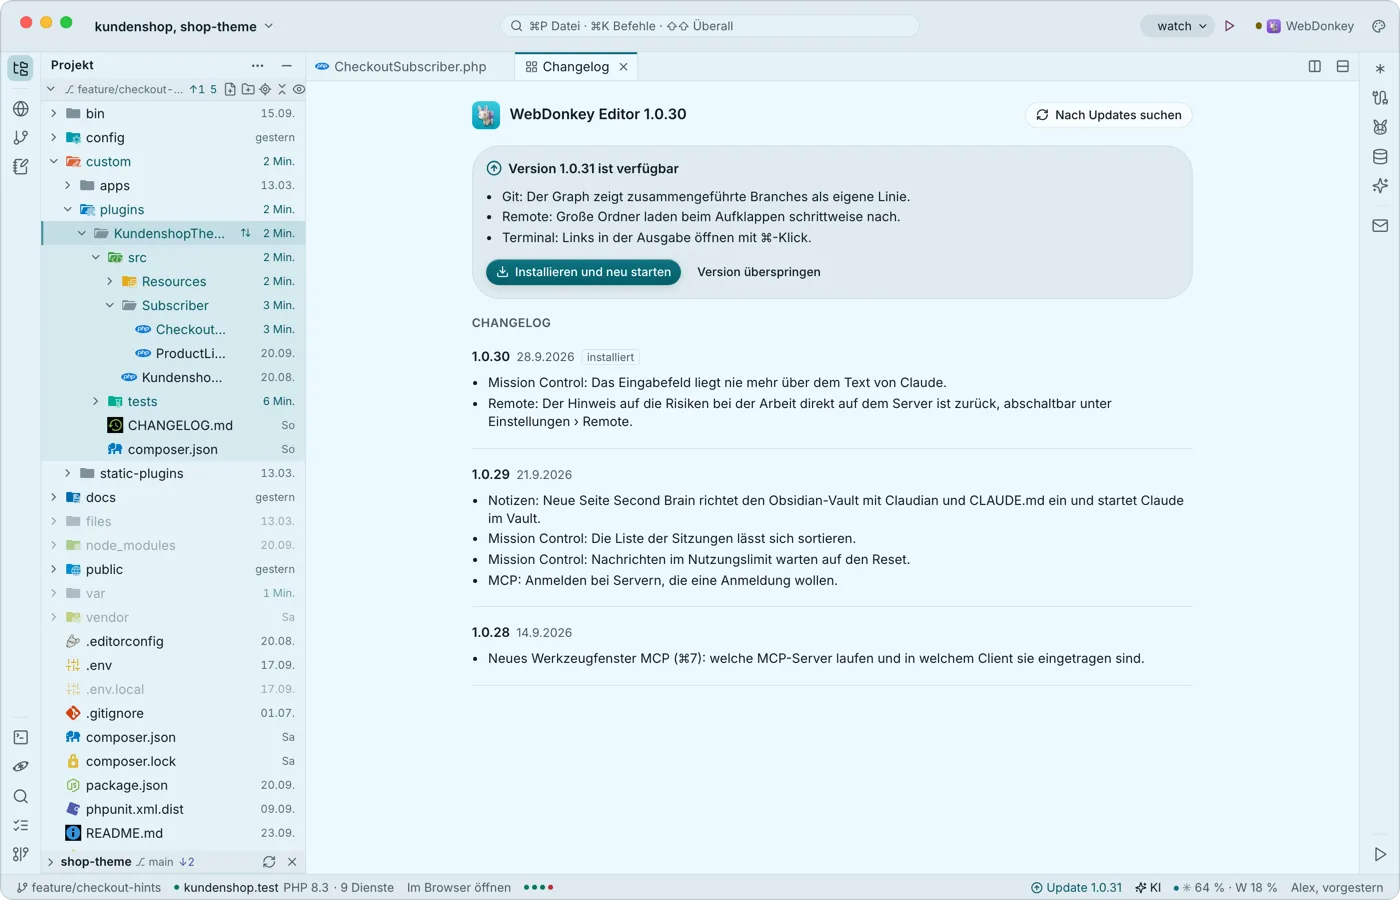Collapse the Subscriber folder
Image resolution: width=1400 pixels, height=900 pixels.
click(109, 305)
